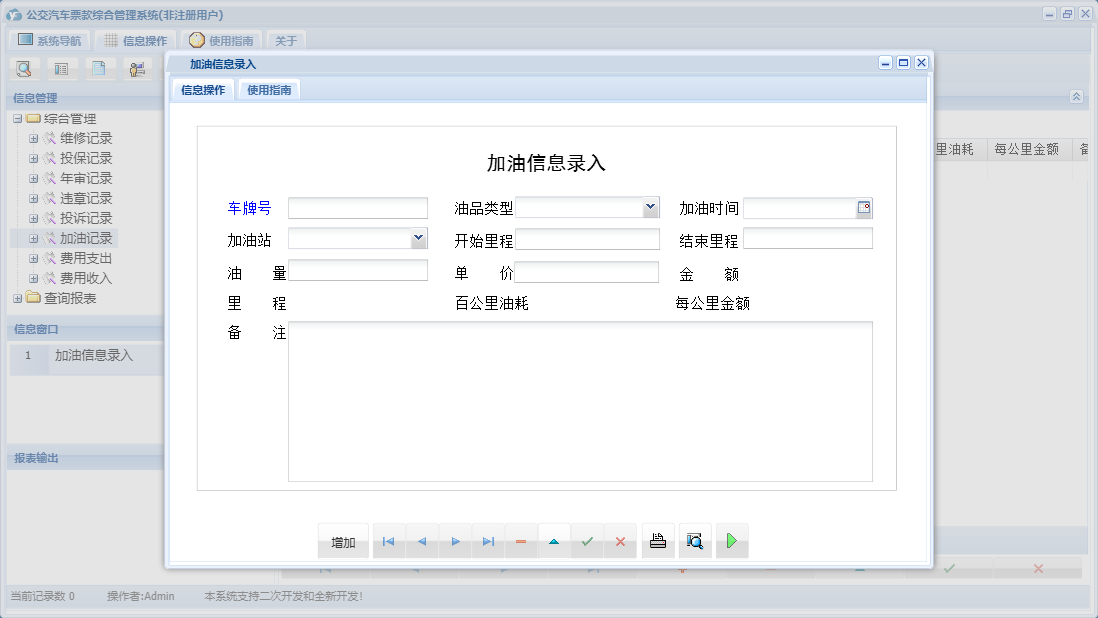Viewport: 1098px width, 618px height.
Task: Click the blue document icon in the left toolbar
Action: 99,68
